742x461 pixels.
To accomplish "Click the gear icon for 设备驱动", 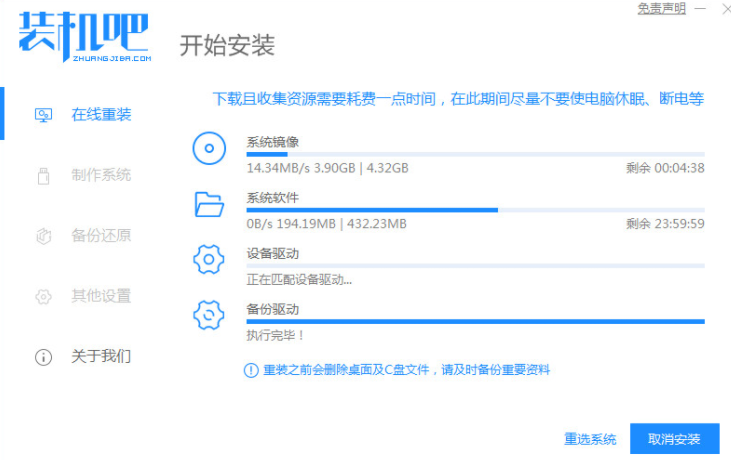I will [x=209, y=261].
